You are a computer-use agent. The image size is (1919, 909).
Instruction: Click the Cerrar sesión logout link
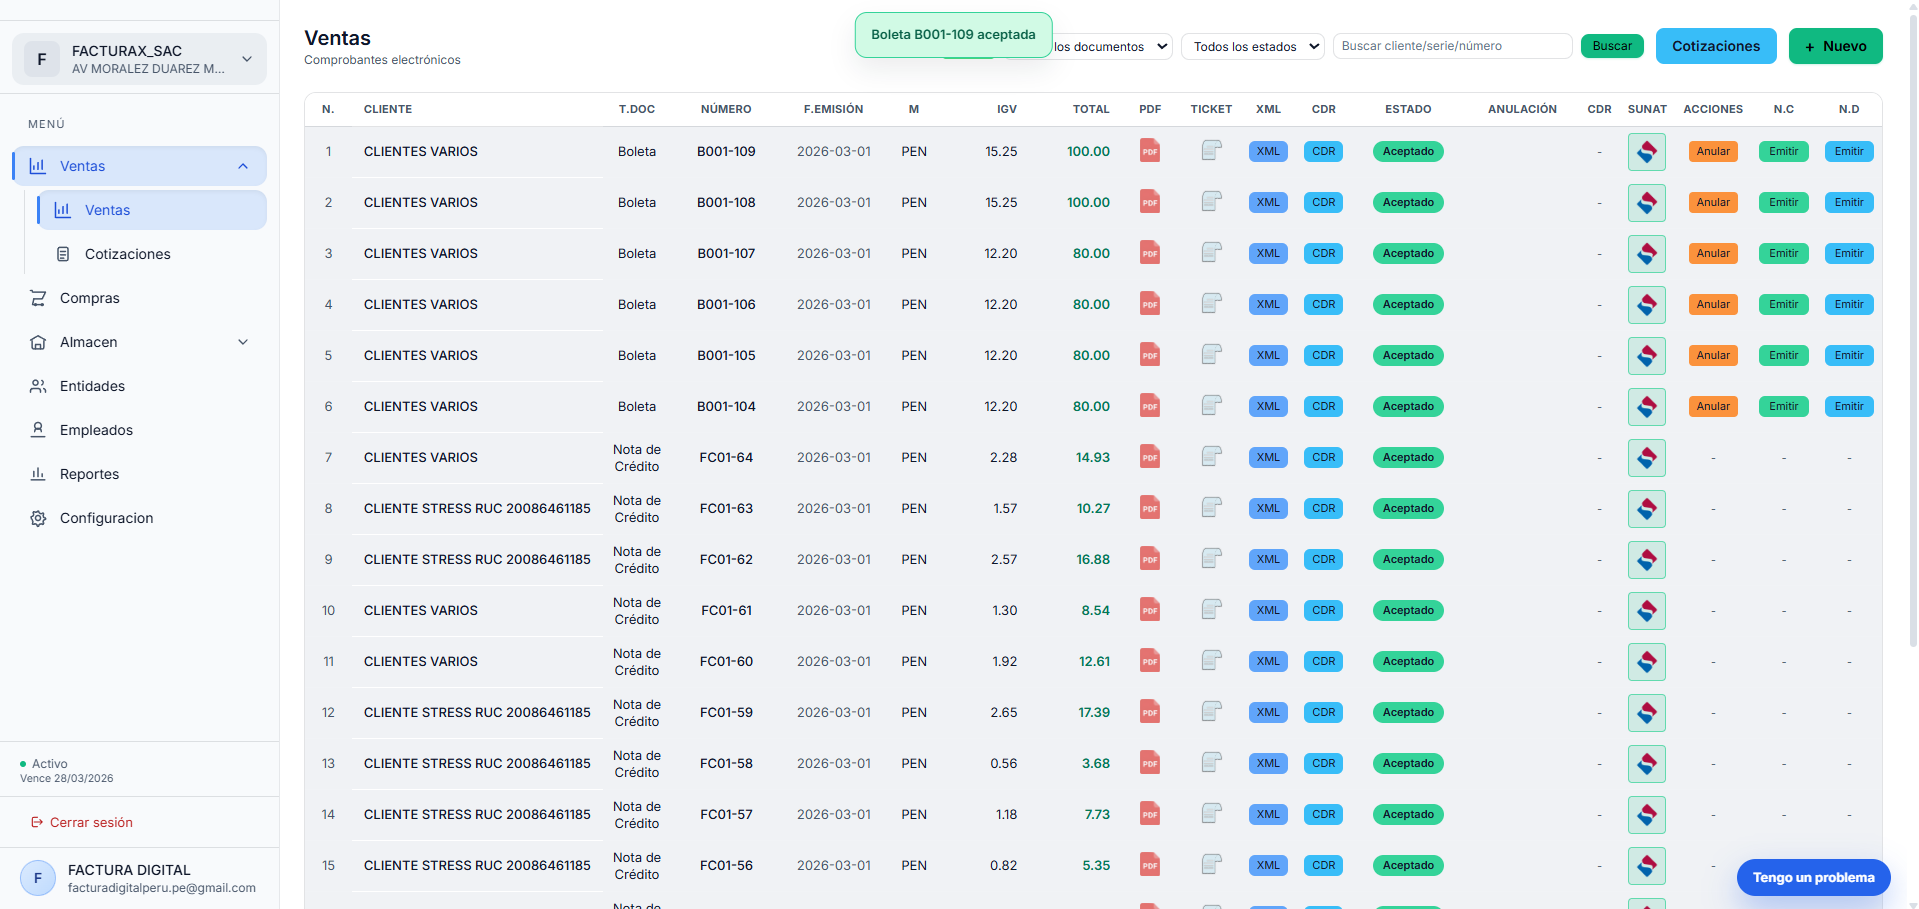coord(90,822)
